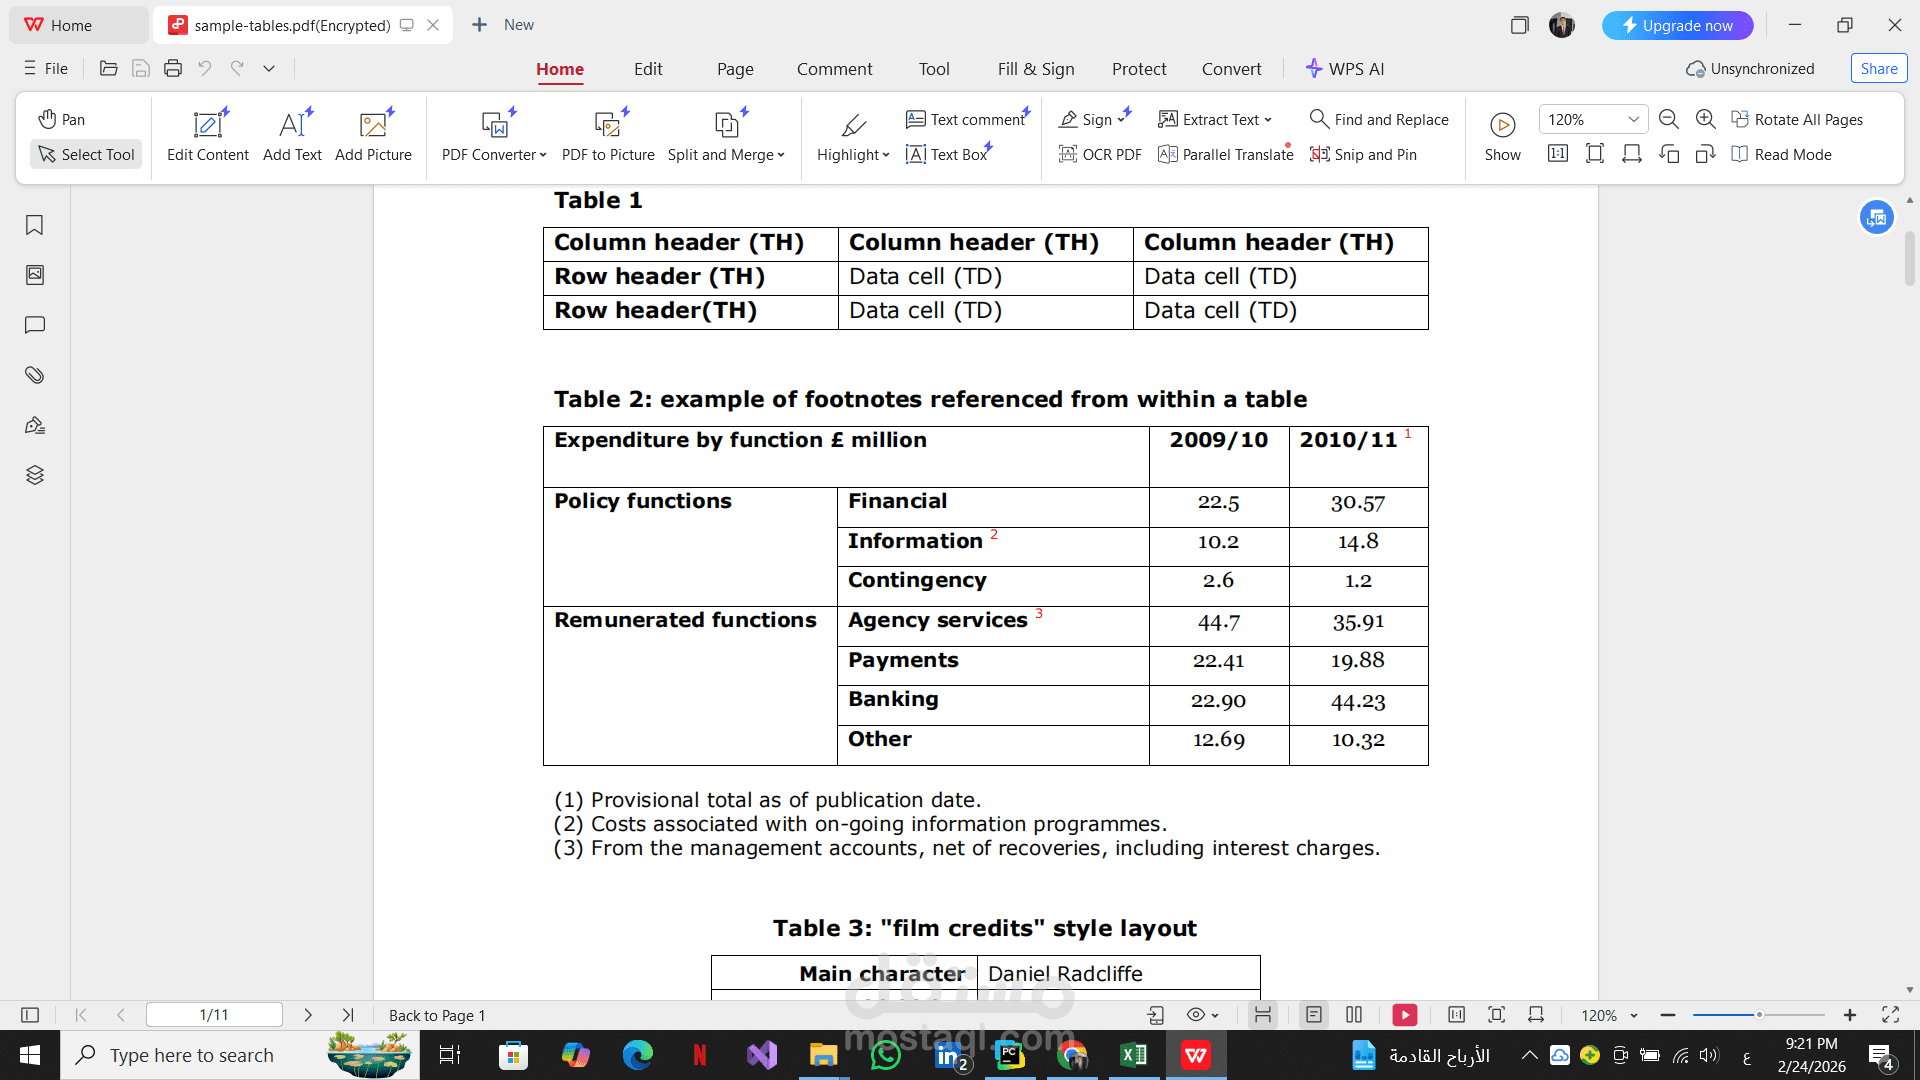
Task: Open the Comments sidebar panel
Action: pyautogui.click(x=34, y=325)
